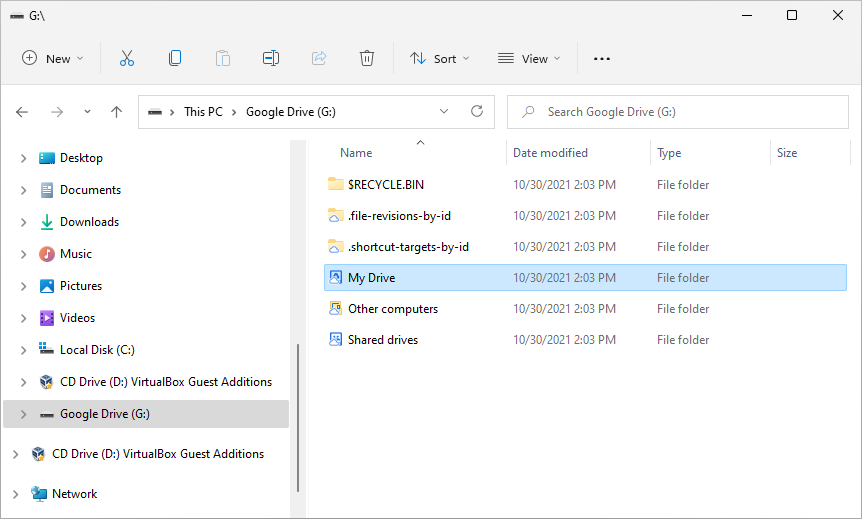Click the Downloads arrow icon in sidebar
The image size is (862, 519).
(47, 222)
